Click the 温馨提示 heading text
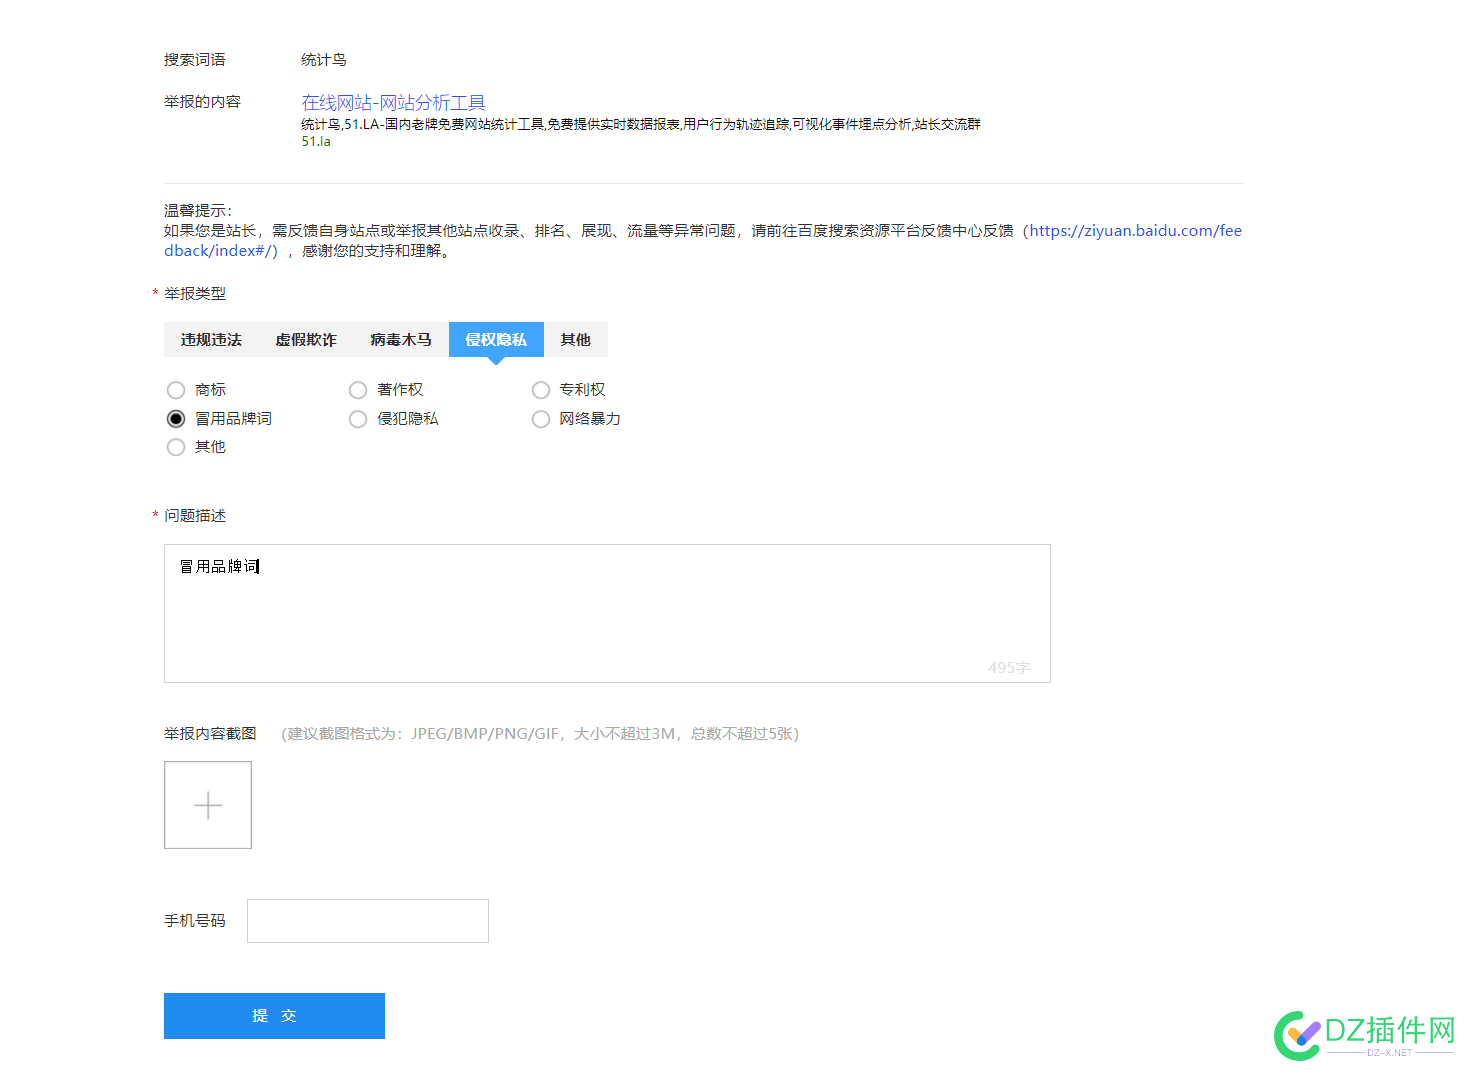Image resolution: width=1474 pixels, height=1076 pixels. click(x=198, y=211)
